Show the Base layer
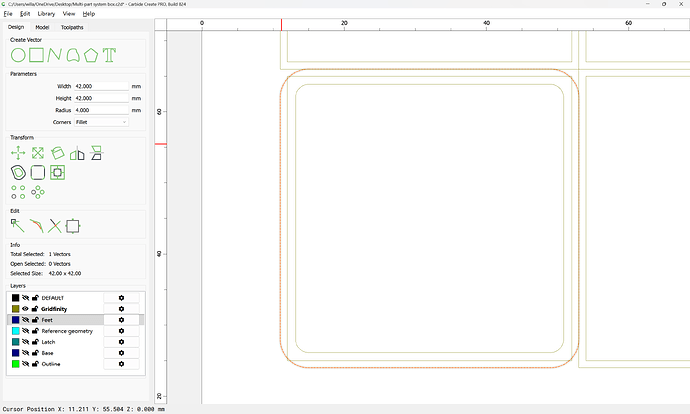The image size is (690, 414). [26, 353]
